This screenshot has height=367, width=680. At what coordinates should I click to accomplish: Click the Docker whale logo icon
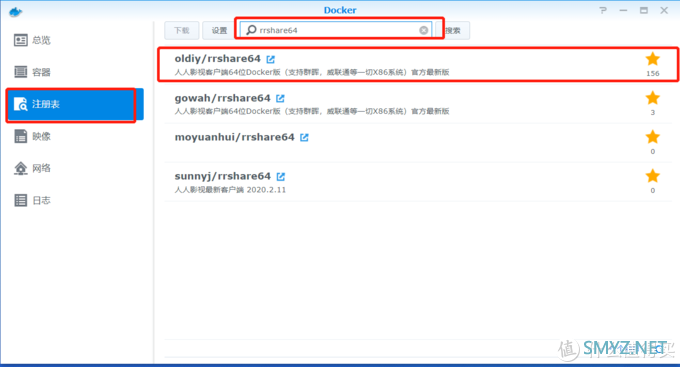[x=16, y=12]
